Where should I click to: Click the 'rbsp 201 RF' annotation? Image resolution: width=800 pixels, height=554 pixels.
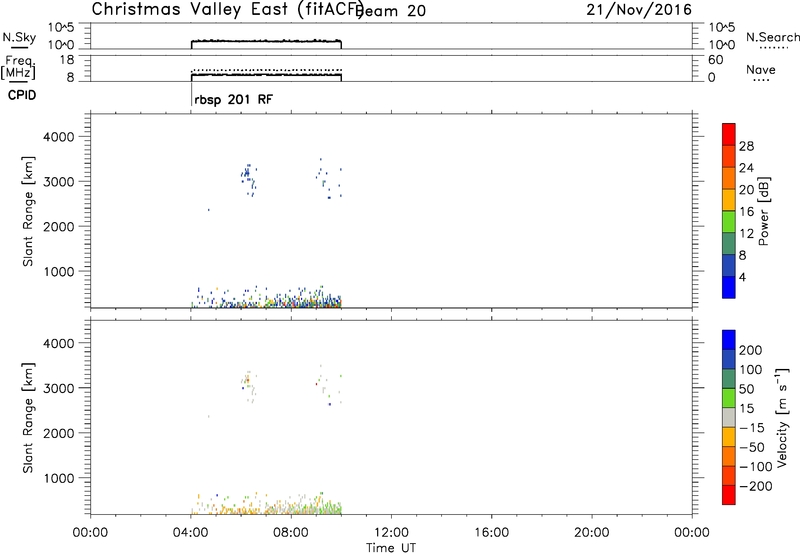pyautogui.click(x=234, y=99)
